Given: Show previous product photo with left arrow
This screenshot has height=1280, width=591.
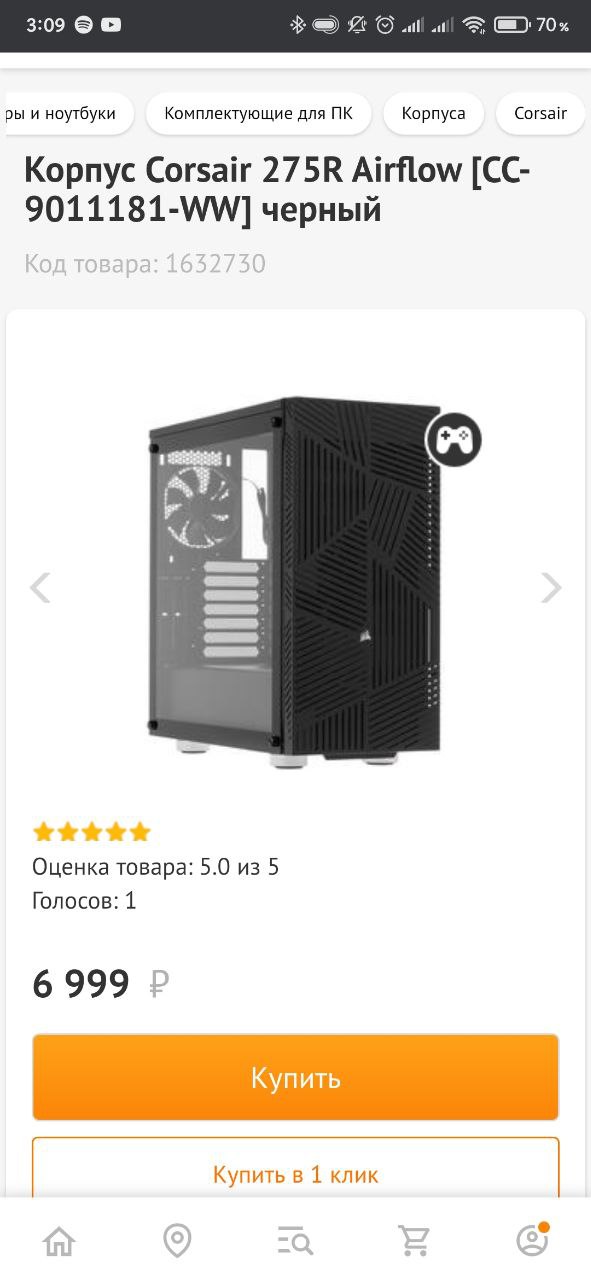Looking at the screenshot, I should click(x=40, y=587).
